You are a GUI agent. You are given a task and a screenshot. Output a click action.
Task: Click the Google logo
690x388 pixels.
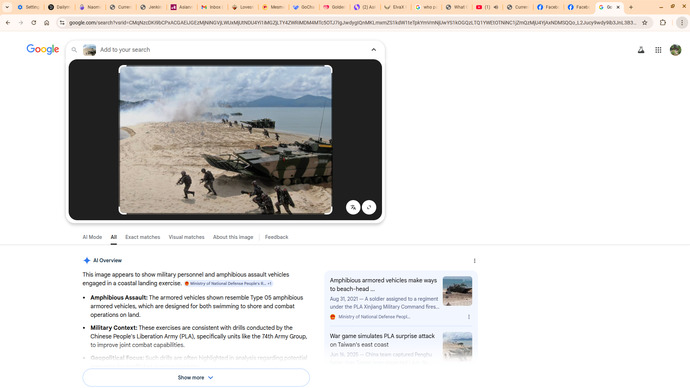pyautogui.click(x=43, y=49)
